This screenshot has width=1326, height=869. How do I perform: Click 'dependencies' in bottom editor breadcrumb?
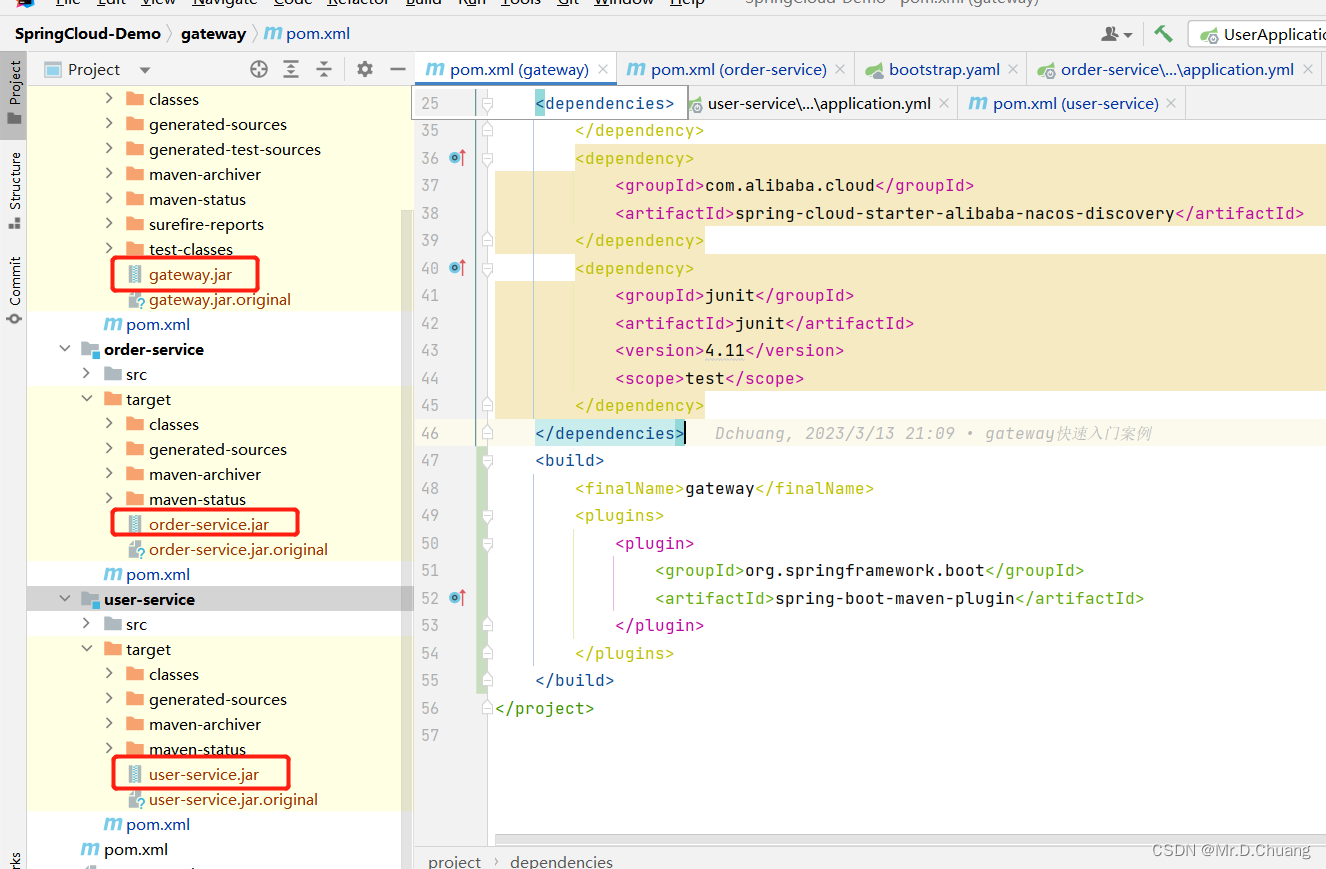(x=561, y=861)
